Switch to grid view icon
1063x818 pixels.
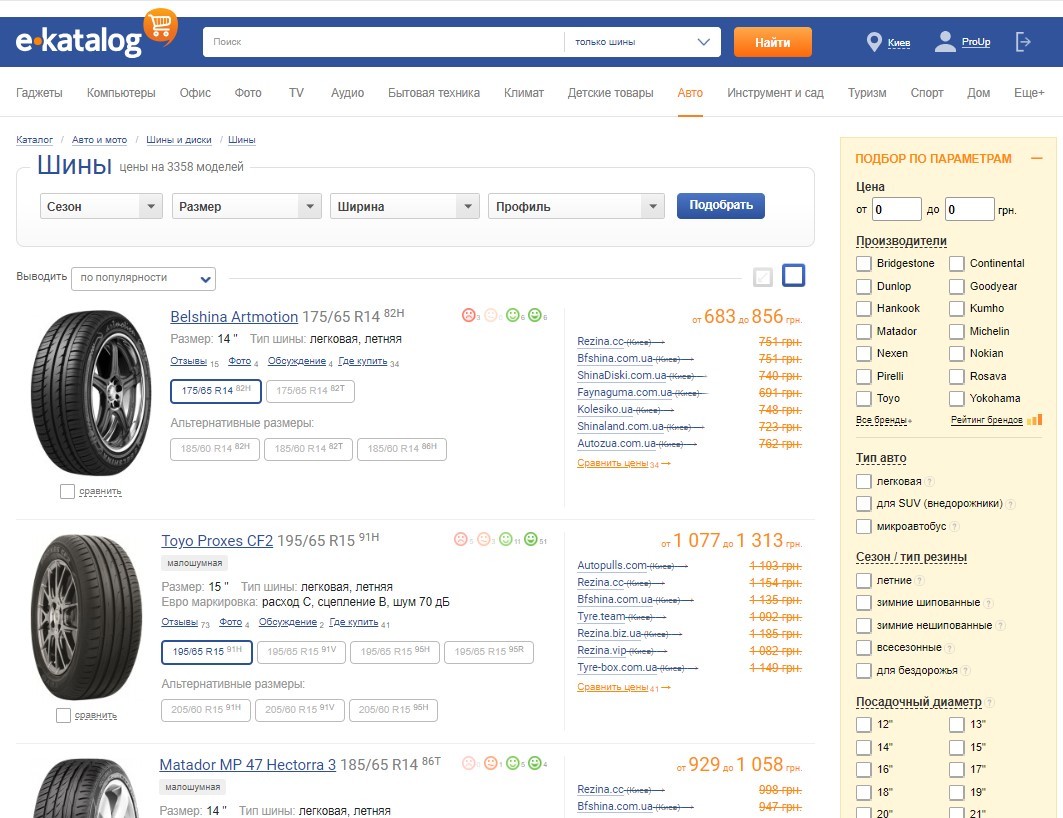click(763, 277)
